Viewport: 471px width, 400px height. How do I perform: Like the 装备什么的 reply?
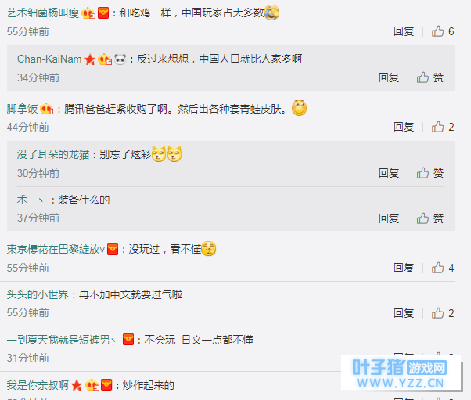tap(430, 218)
